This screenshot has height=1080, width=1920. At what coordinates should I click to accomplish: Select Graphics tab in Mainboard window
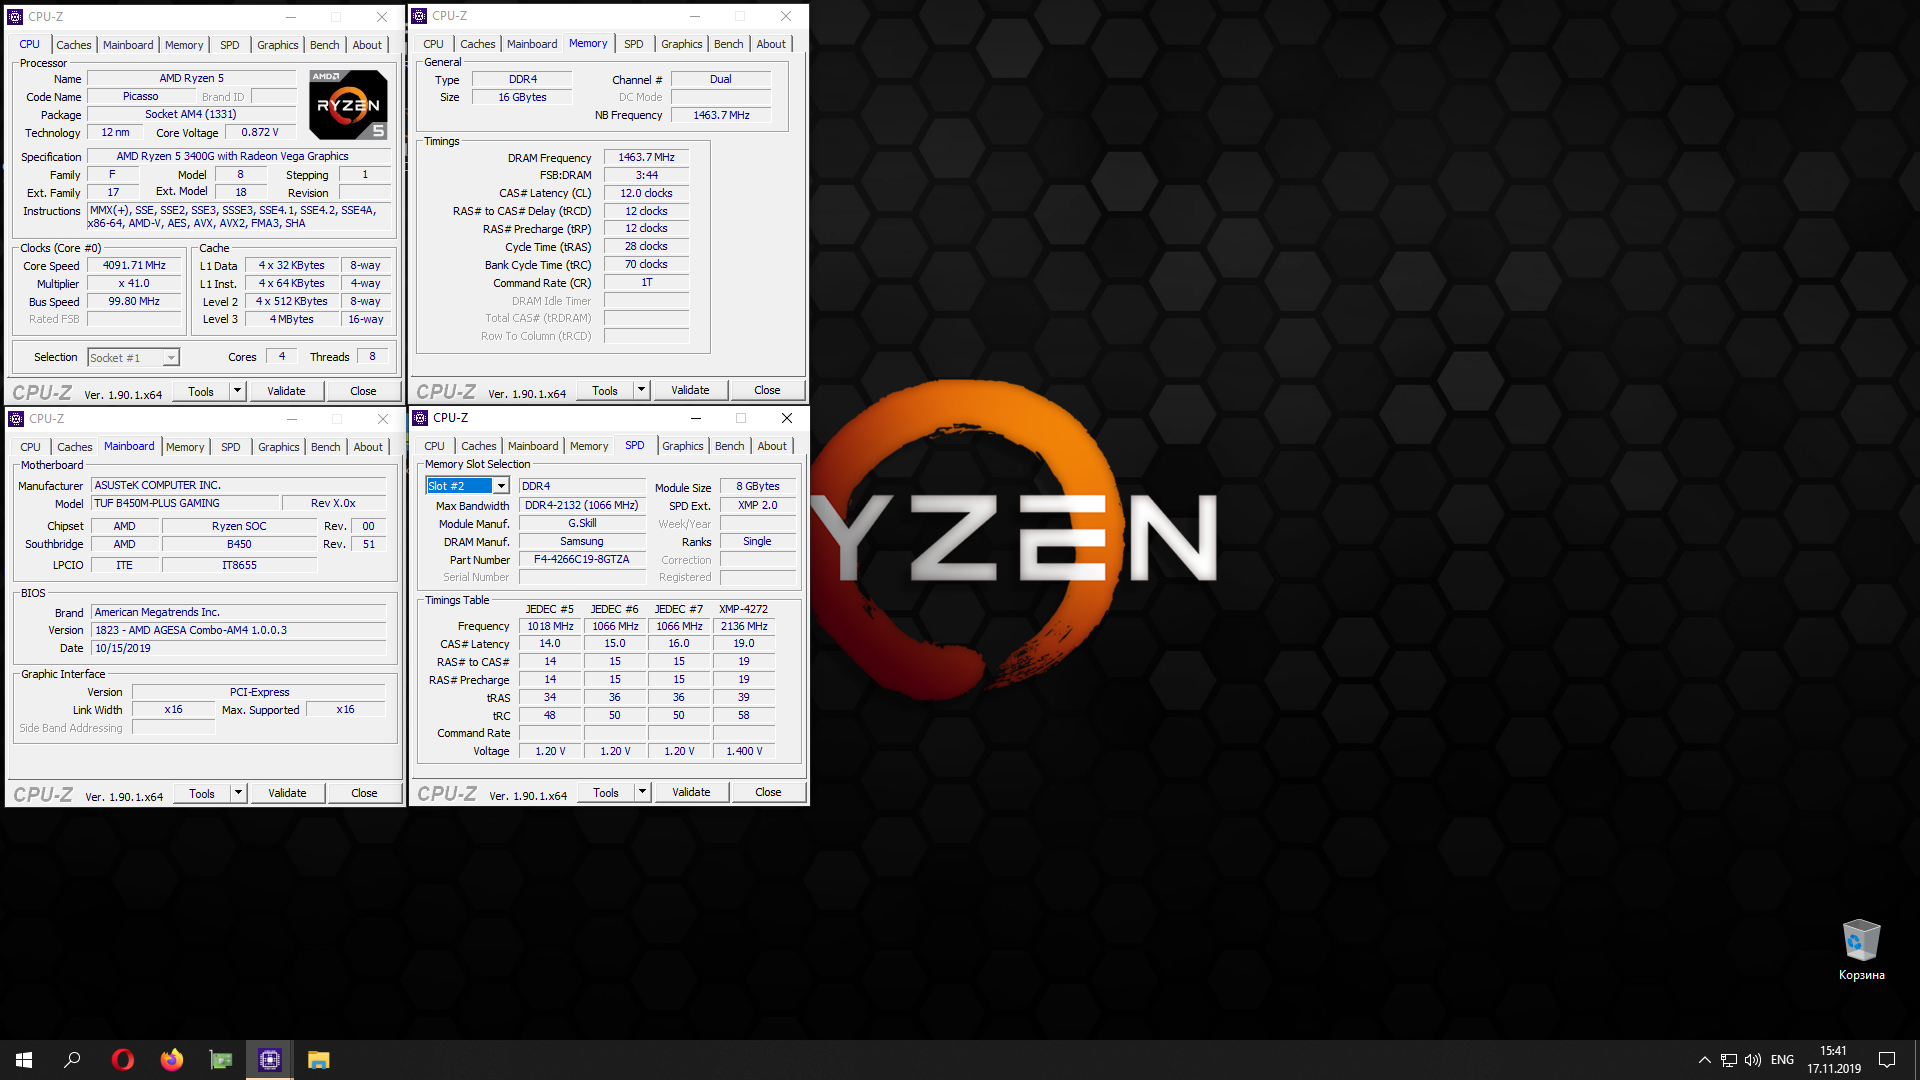tap(278, 447)
